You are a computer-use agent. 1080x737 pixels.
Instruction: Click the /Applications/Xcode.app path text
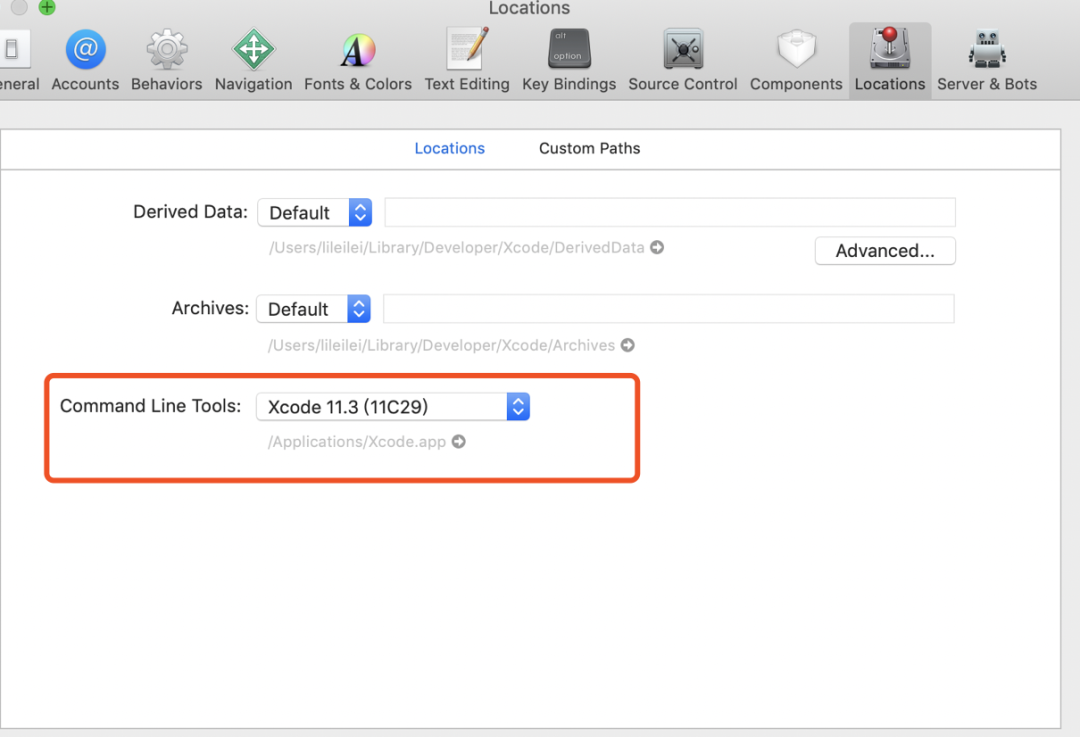357,442
